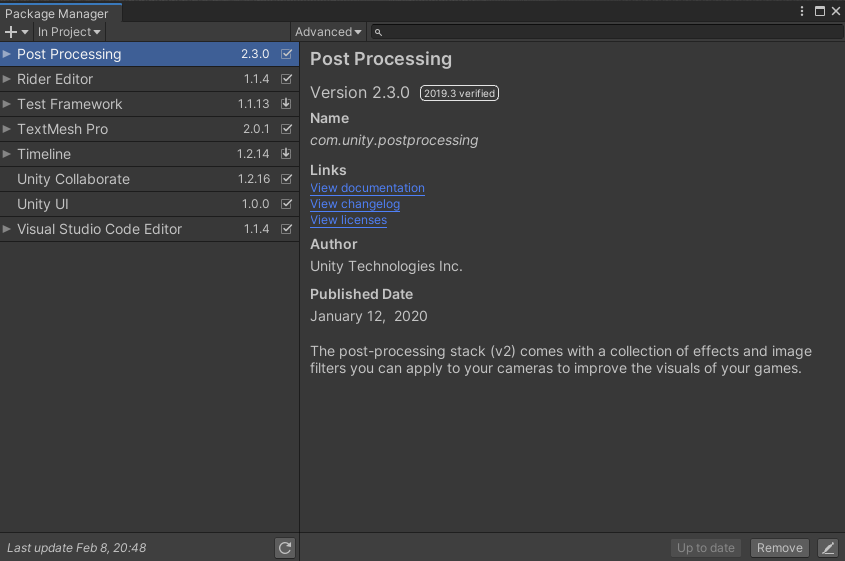This screenshot has width=845, height=561.
Task: Click the refresh package list icon
Action: [x=285, y=548]
